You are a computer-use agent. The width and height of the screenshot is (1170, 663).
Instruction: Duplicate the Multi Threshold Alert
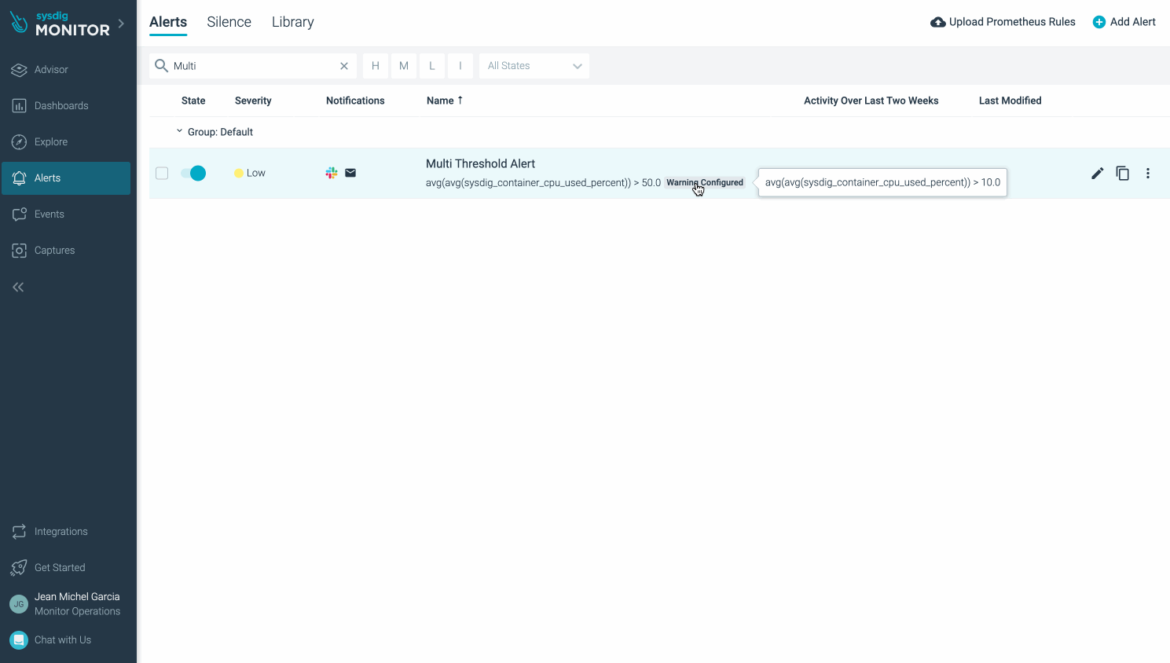1122,173
